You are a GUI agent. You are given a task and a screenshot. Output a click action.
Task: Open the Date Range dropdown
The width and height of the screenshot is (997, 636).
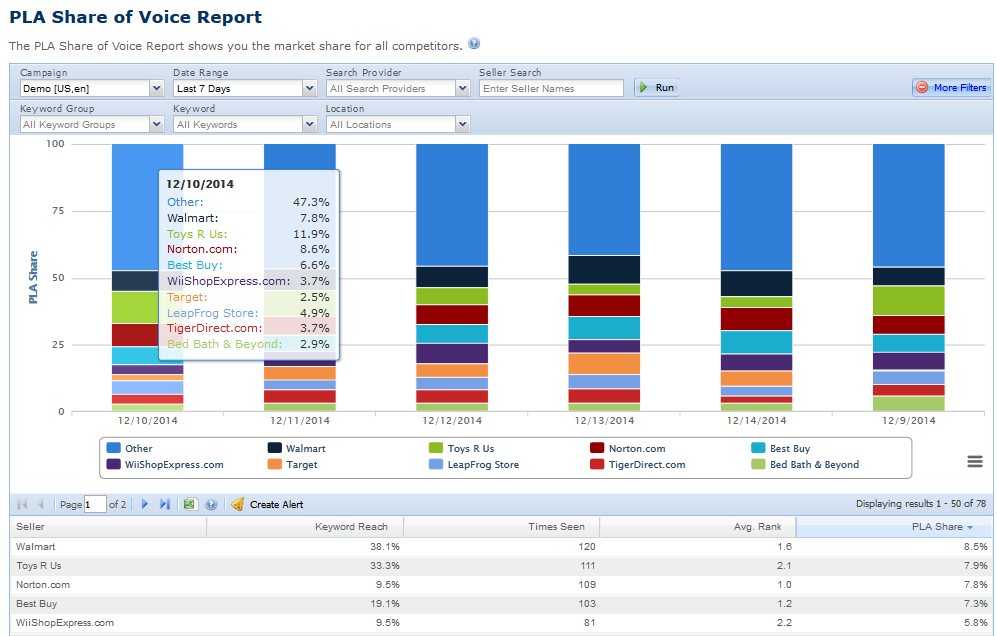tap(310, 88)
